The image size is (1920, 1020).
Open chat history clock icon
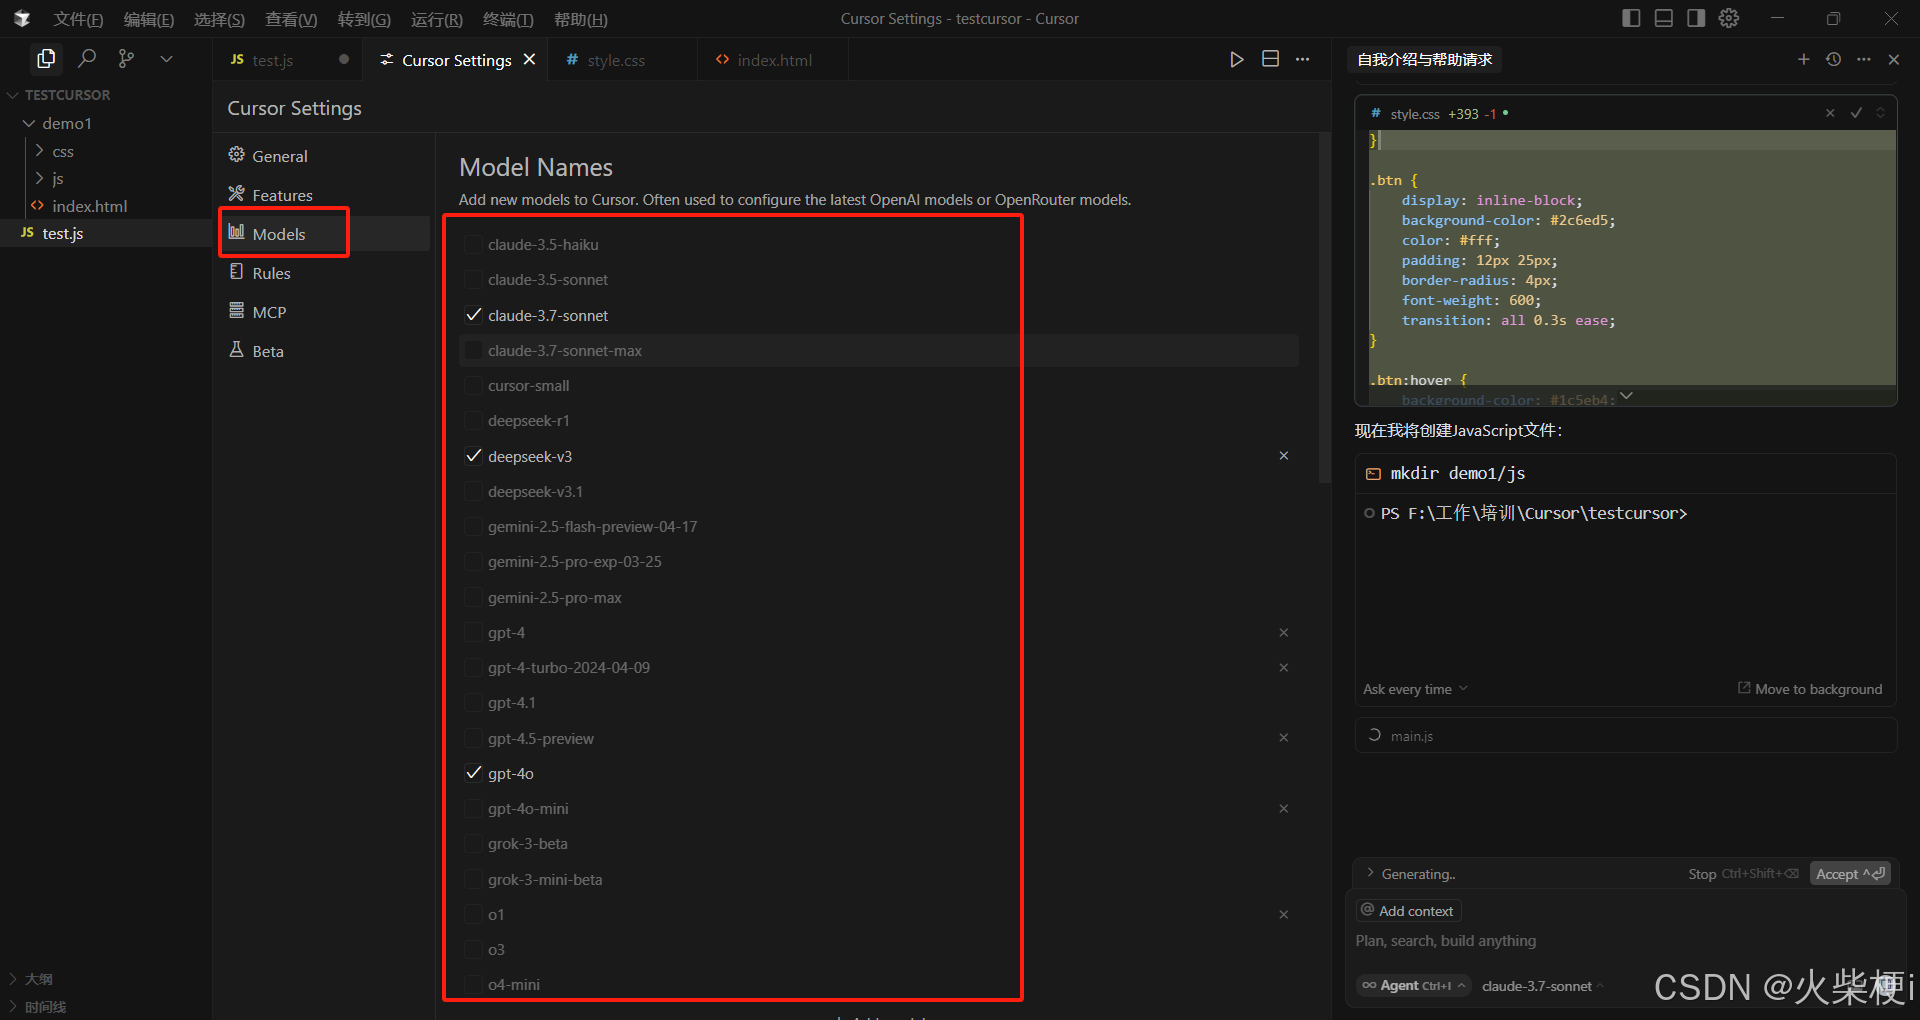[x=1834, y=59]
